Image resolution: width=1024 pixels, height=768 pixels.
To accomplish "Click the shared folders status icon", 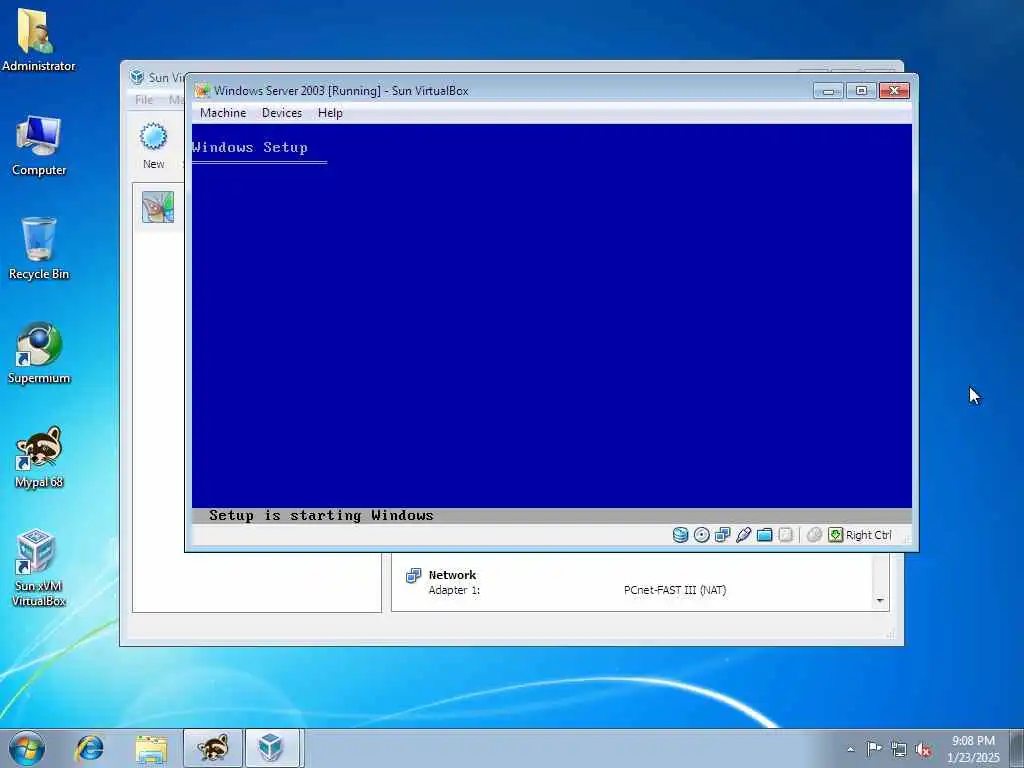I will (x=765, y=535).
